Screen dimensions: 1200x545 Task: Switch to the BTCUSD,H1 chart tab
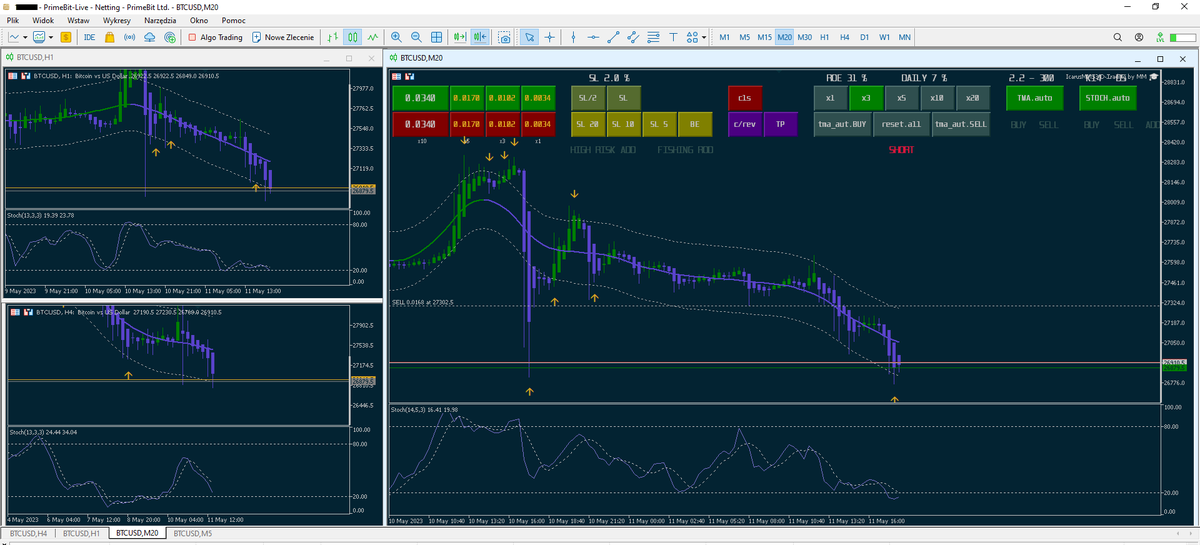coord(82,534)
